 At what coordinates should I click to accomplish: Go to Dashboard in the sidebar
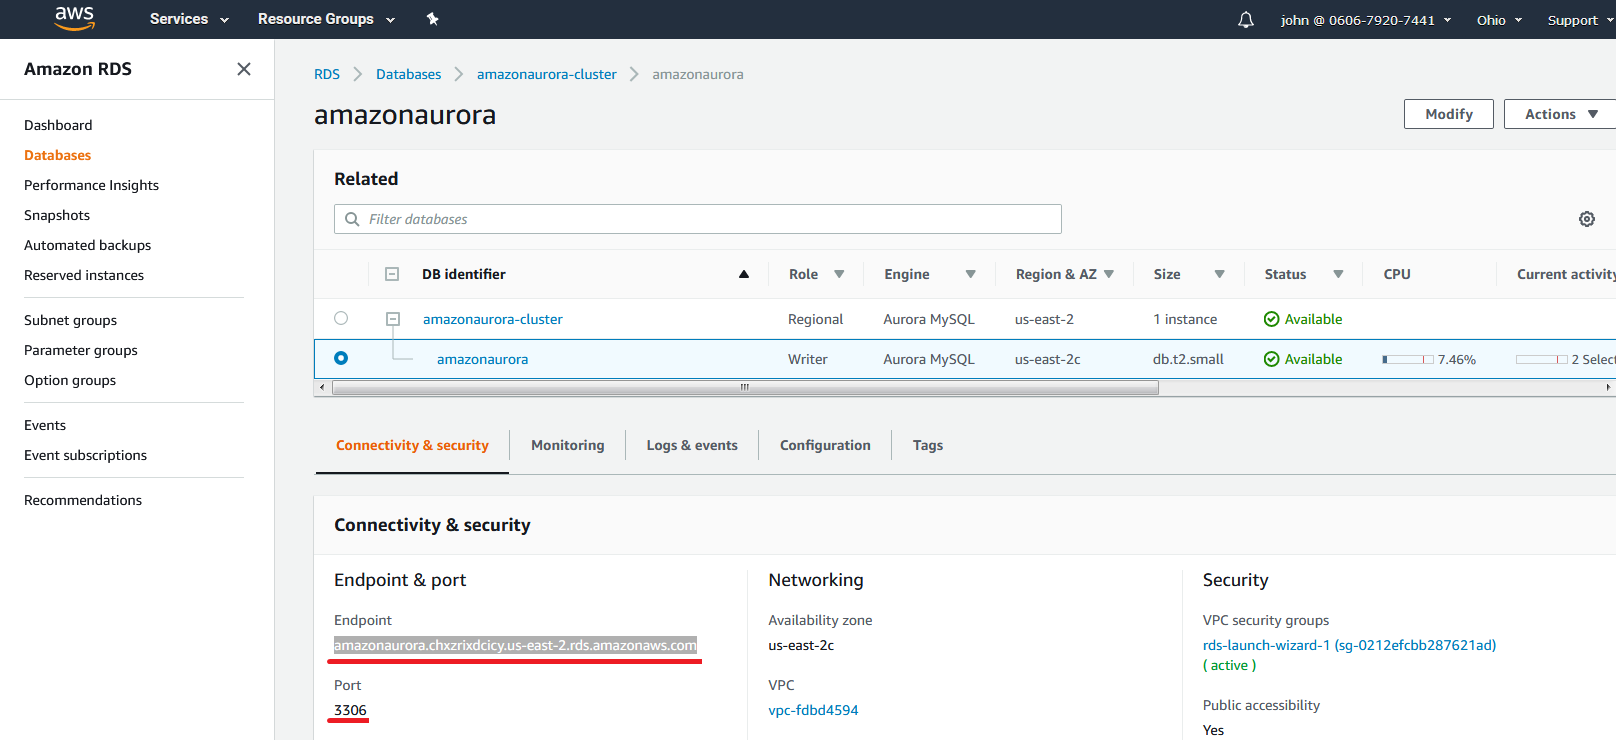coord(58,125)
